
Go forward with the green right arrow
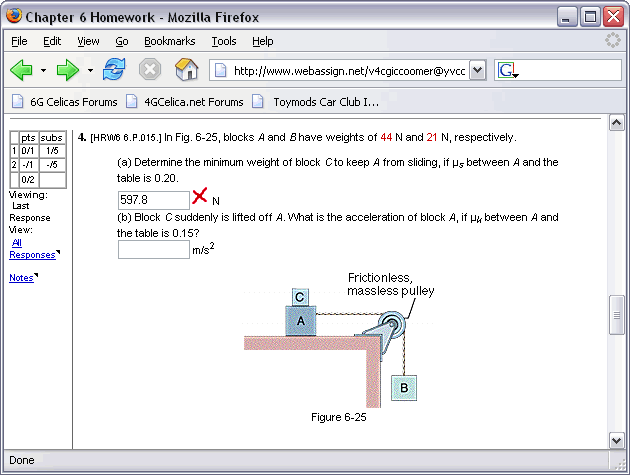(x=68, y=70)
